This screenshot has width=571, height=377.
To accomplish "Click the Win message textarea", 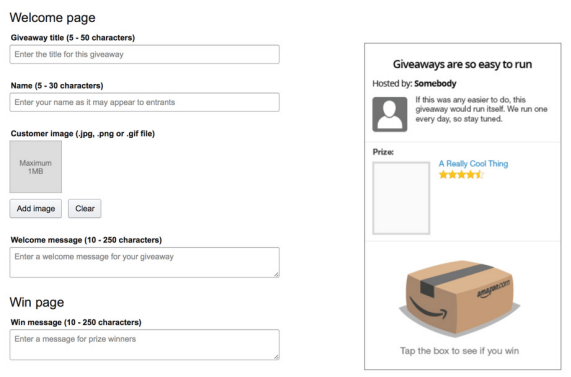I will coord(144,345).
